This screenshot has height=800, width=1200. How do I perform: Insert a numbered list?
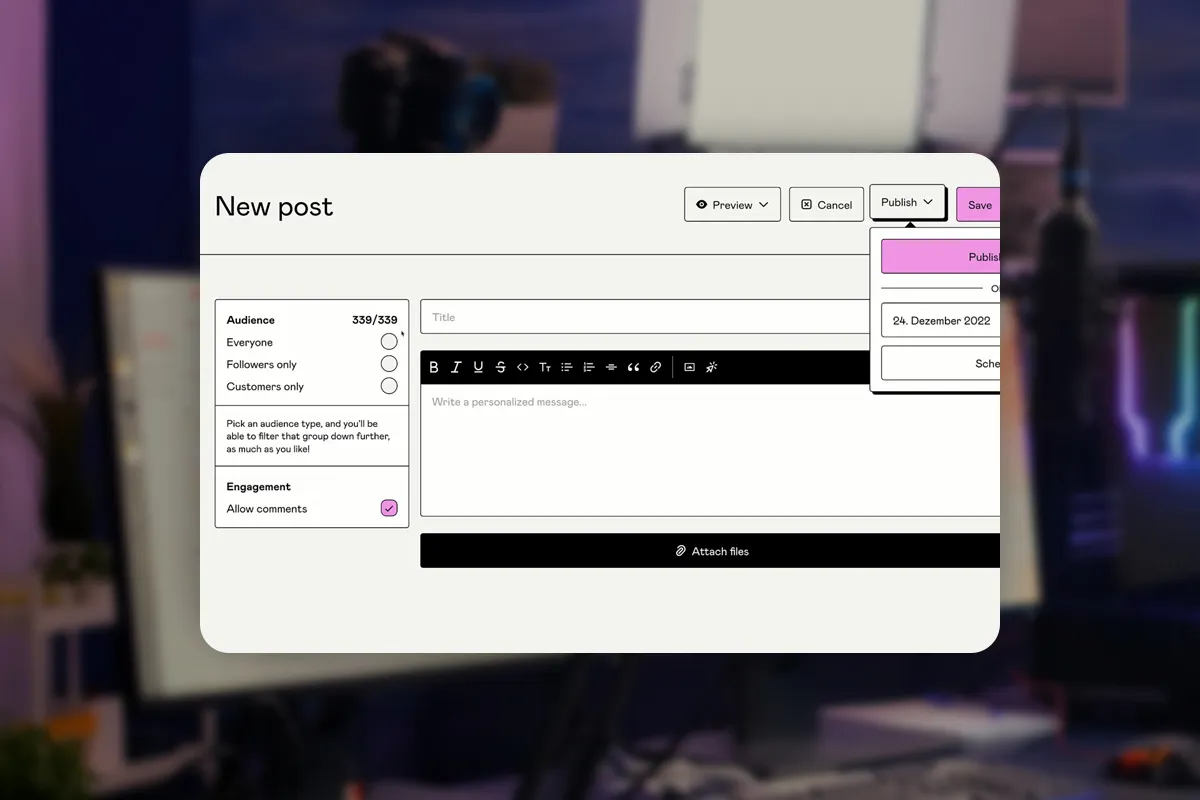pos(588,367)
